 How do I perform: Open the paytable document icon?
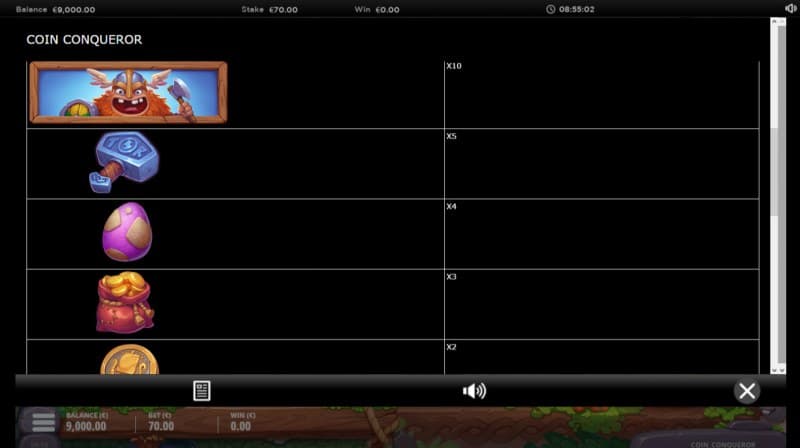[x=202, y=391]
